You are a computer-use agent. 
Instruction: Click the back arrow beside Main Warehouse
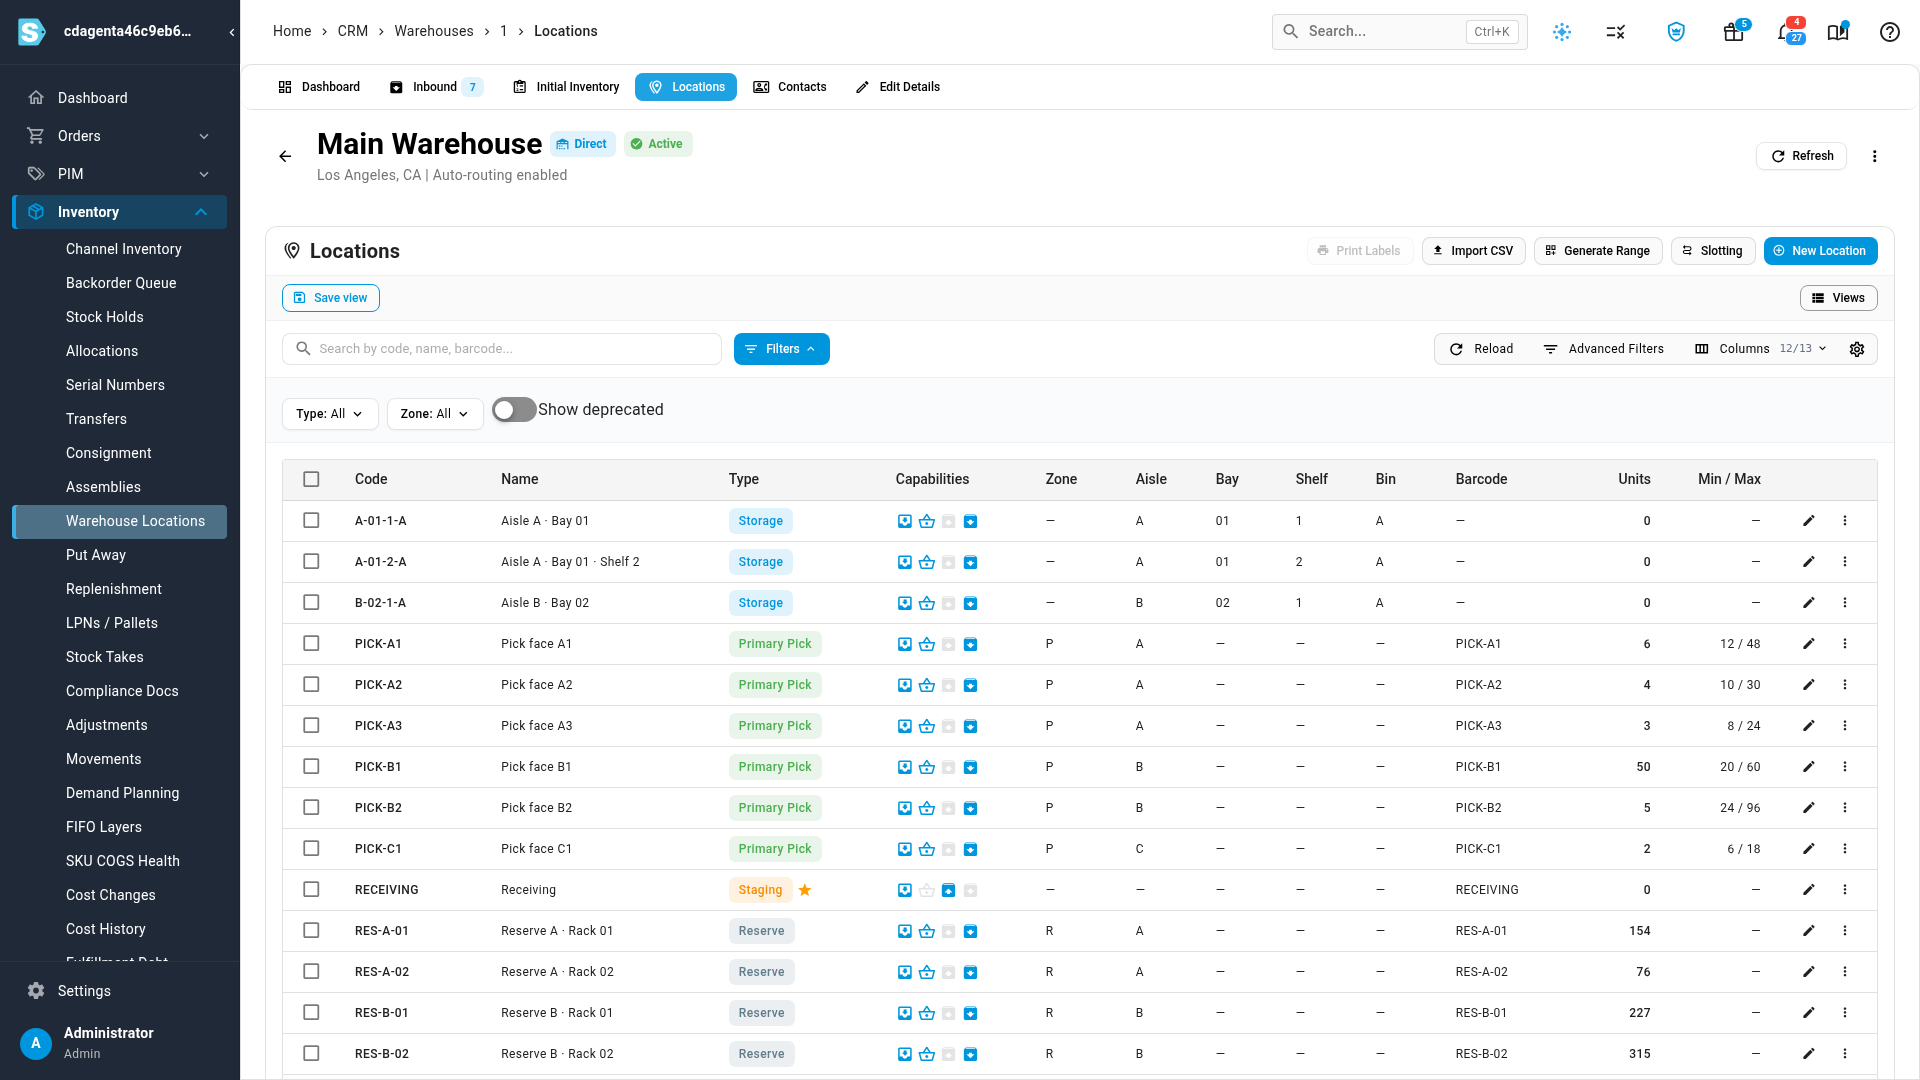pos(285,156)
